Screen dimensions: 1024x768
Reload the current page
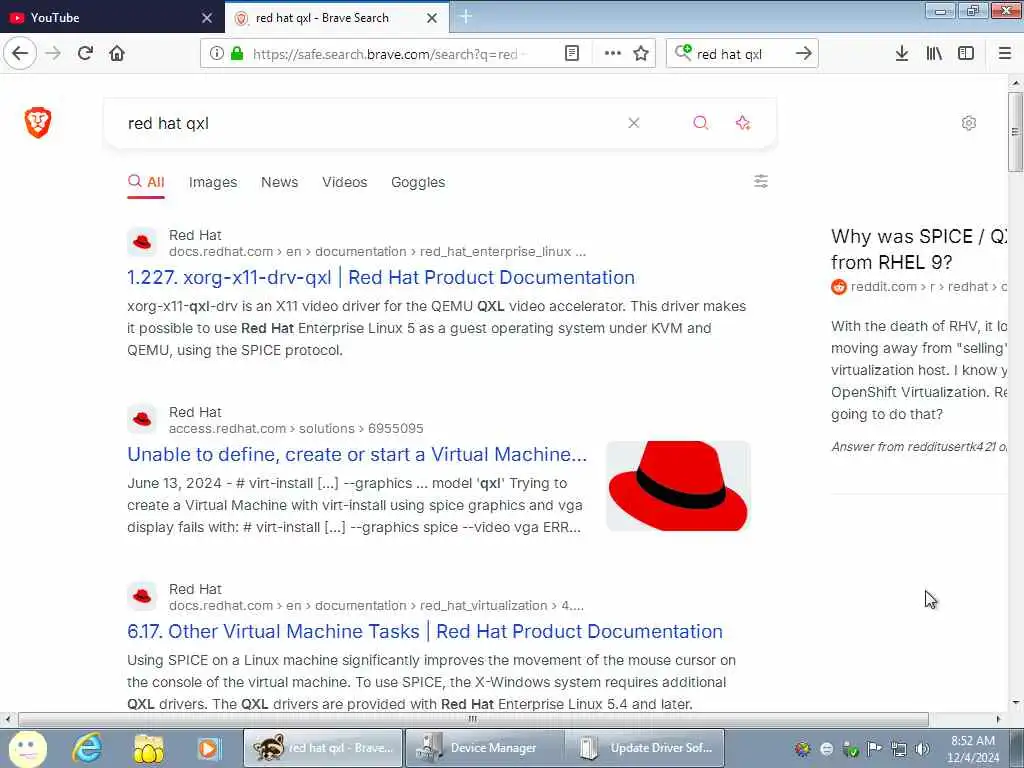point(85,53)
